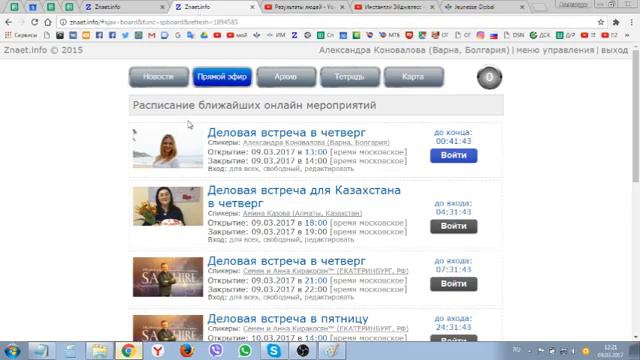
Task: Click редактировать for the Kazakhstan meeting
Action: point(329,240)
